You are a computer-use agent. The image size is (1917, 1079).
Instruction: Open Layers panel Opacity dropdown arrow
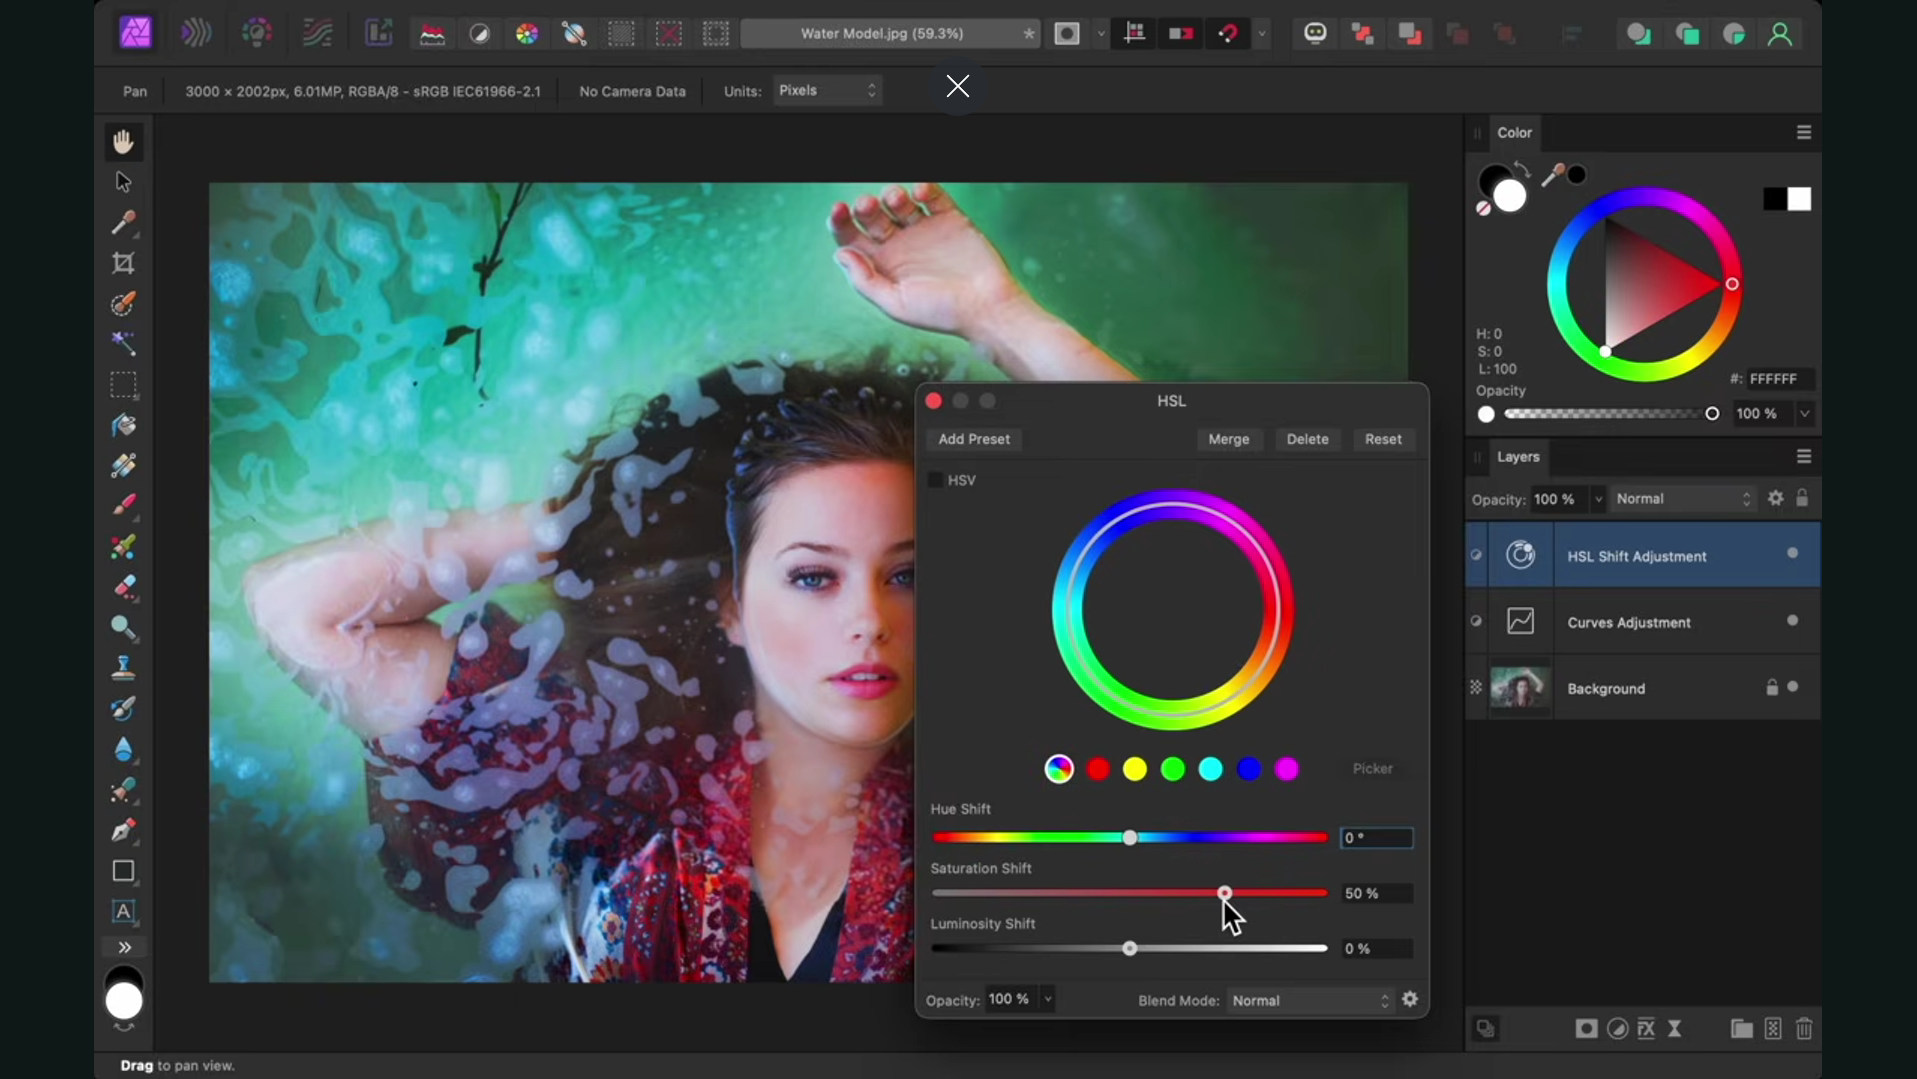click(x=1598, y=499)
